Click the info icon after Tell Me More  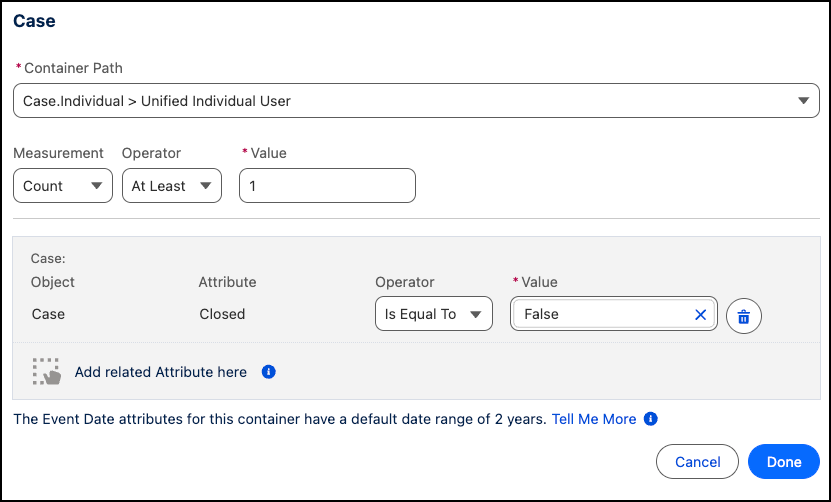click(x=650, y=419)
